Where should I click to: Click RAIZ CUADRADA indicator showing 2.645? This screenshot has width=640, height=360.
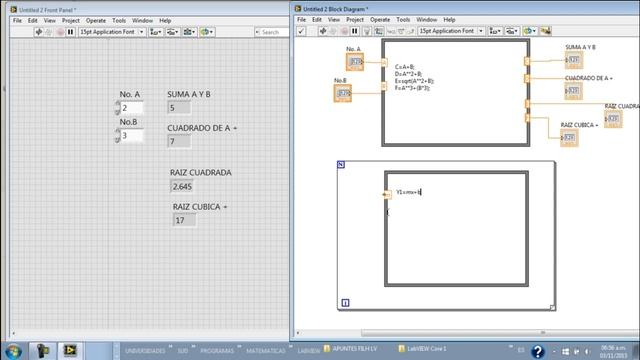(x=182, y=187)
